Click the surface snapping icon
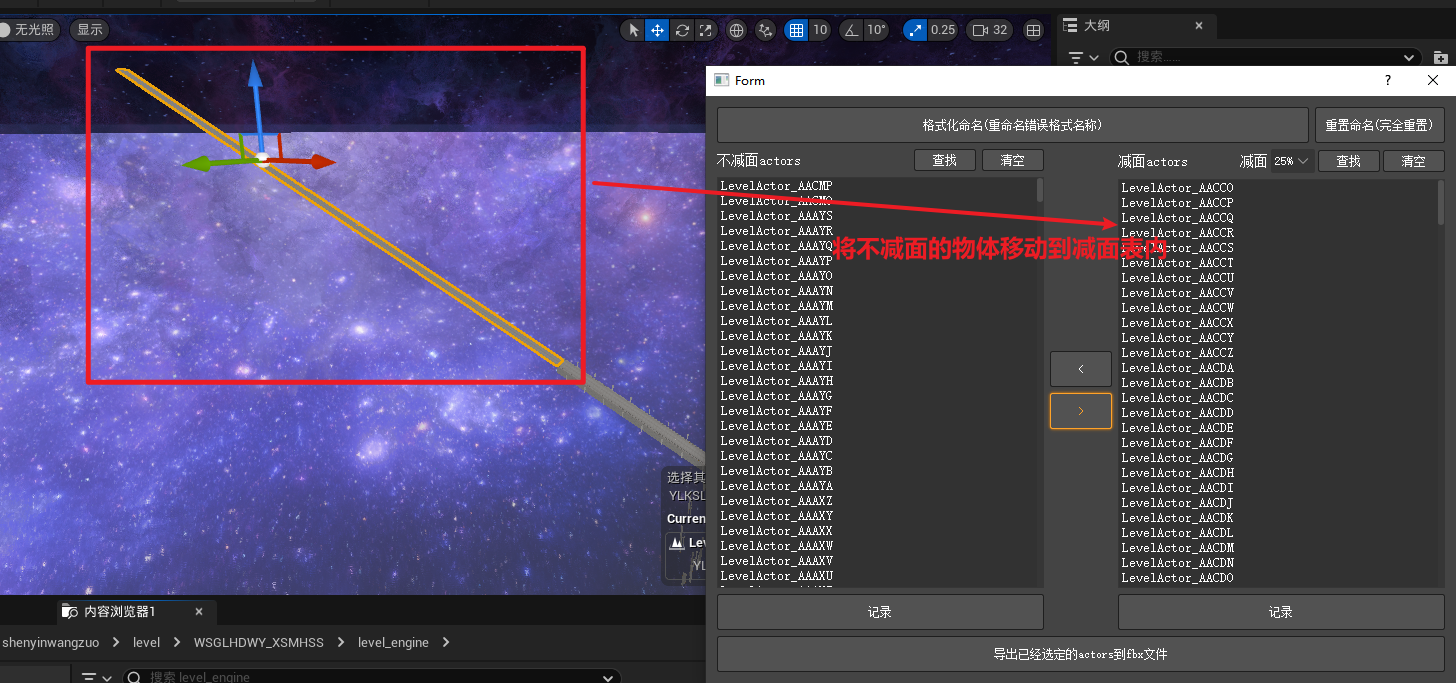Screen dimensions: 1456x683 tap(766, 30)
